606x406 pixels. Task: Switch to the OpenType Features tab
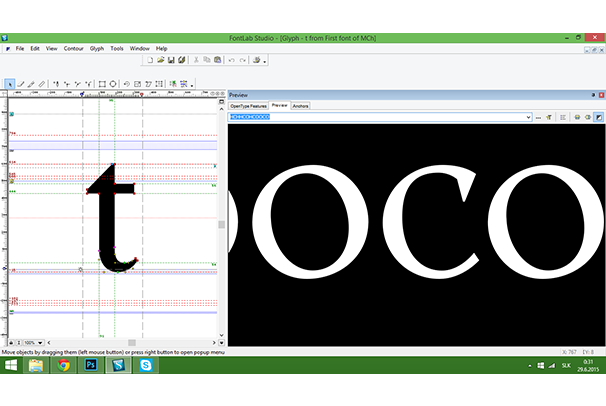pyautogui.click(x=248, y=105)
